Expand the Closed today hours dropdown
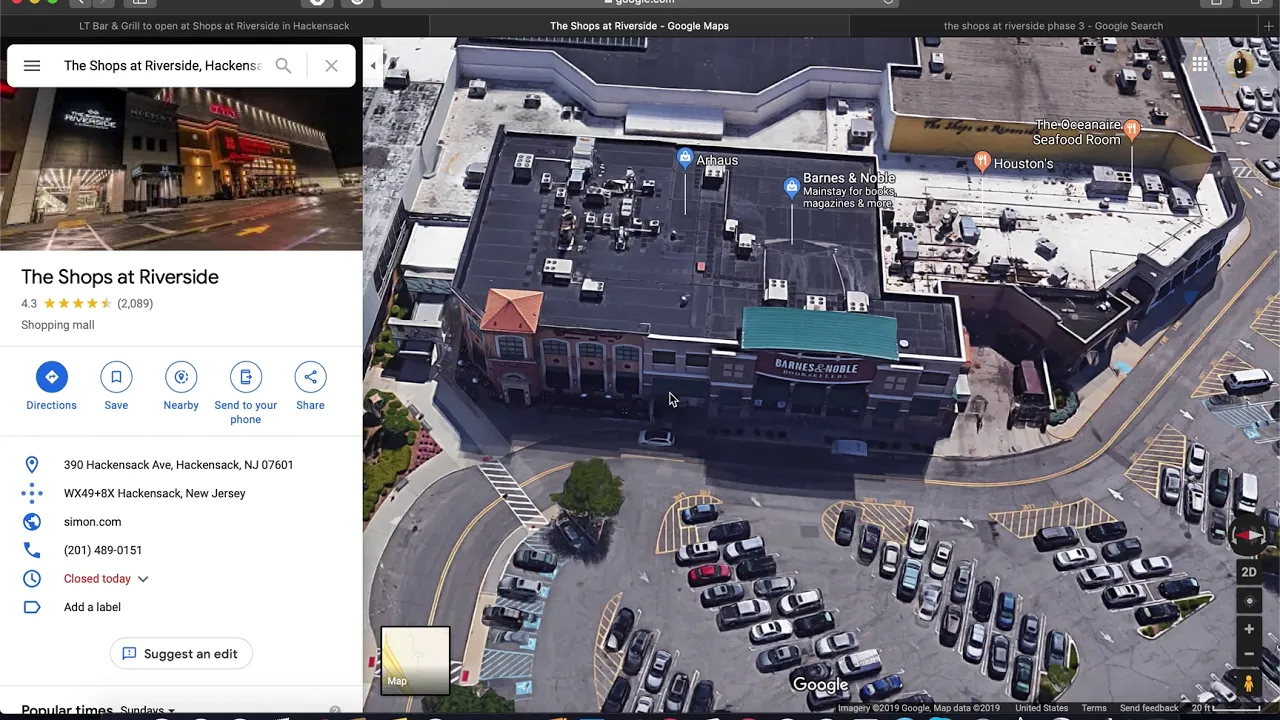1280x720 pixels. pyautogui.click(x=142, y=579)
